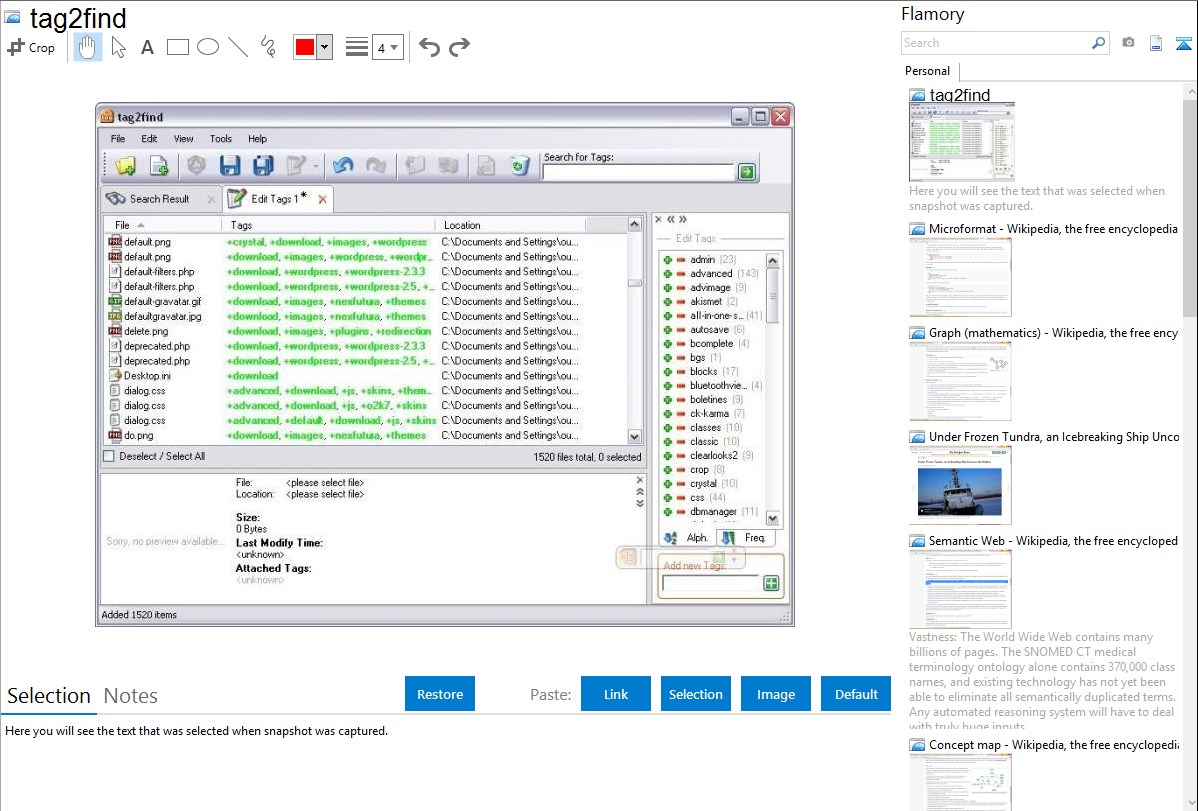This screenshot has width=1198, height=811.
Task: Click the first blue save icon in tag2find
Action: tap(230, 166)
